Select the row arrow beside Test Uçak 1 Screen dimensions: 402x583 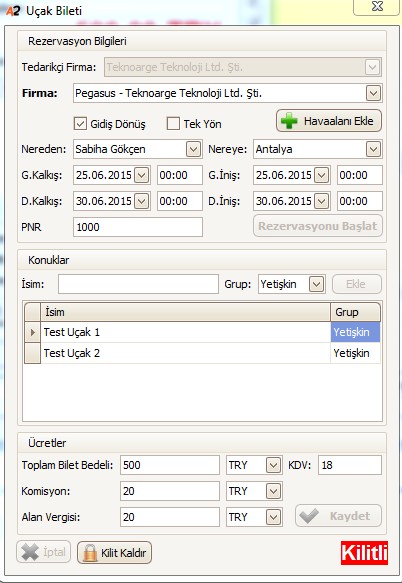click(32, 332)
